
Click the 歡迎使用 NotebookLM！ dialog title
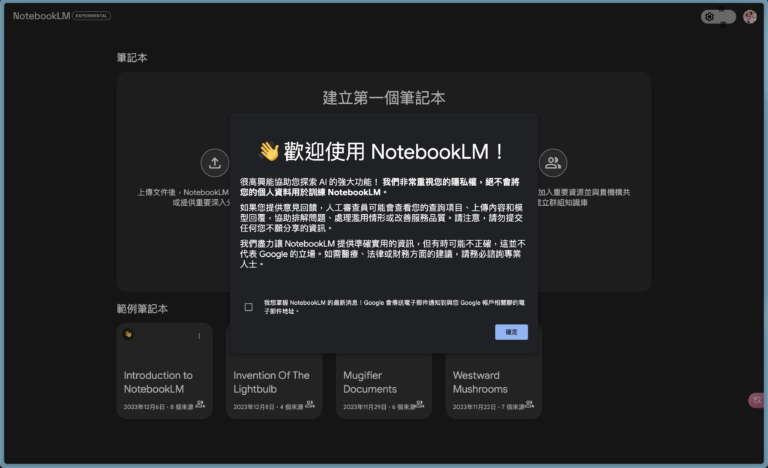pyautogui.click(x=394, y=151)
